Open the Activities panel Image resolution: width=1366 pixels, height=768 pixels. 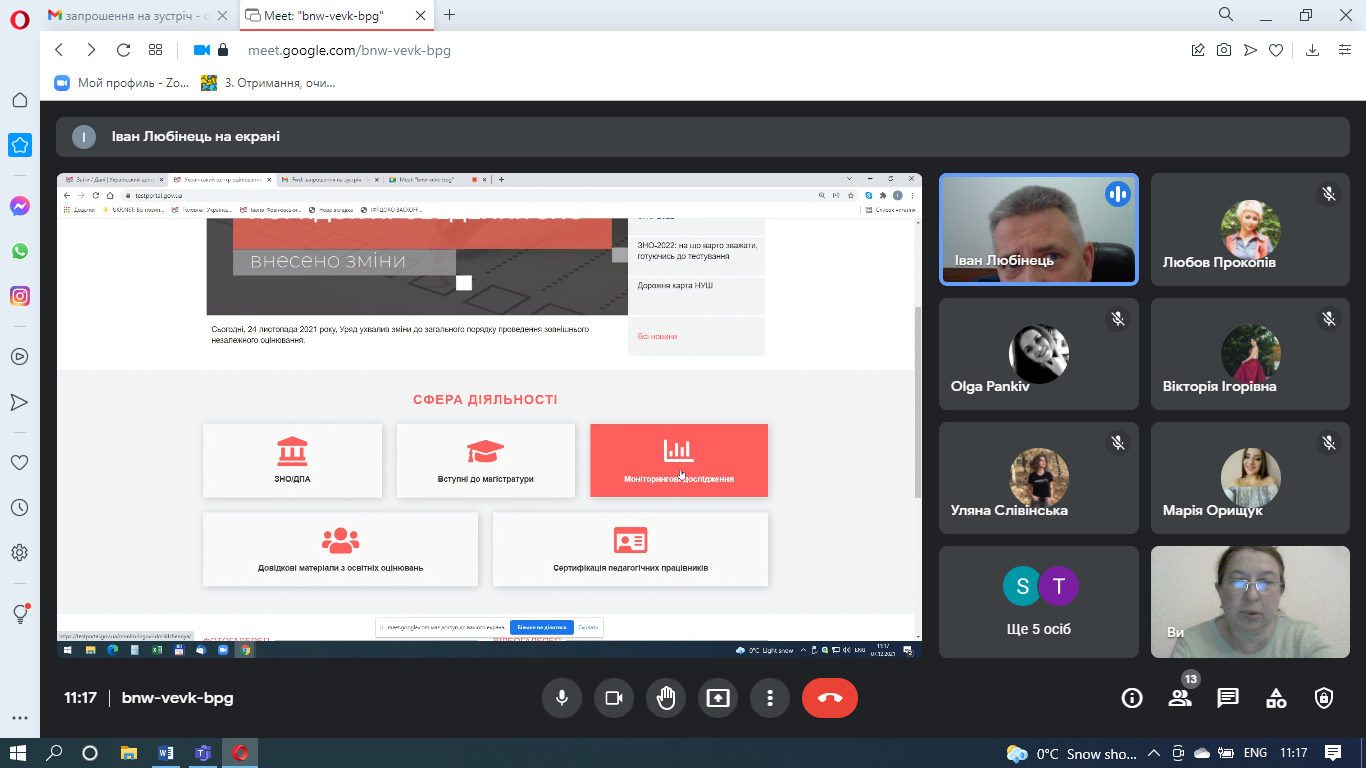point(1276,698)
